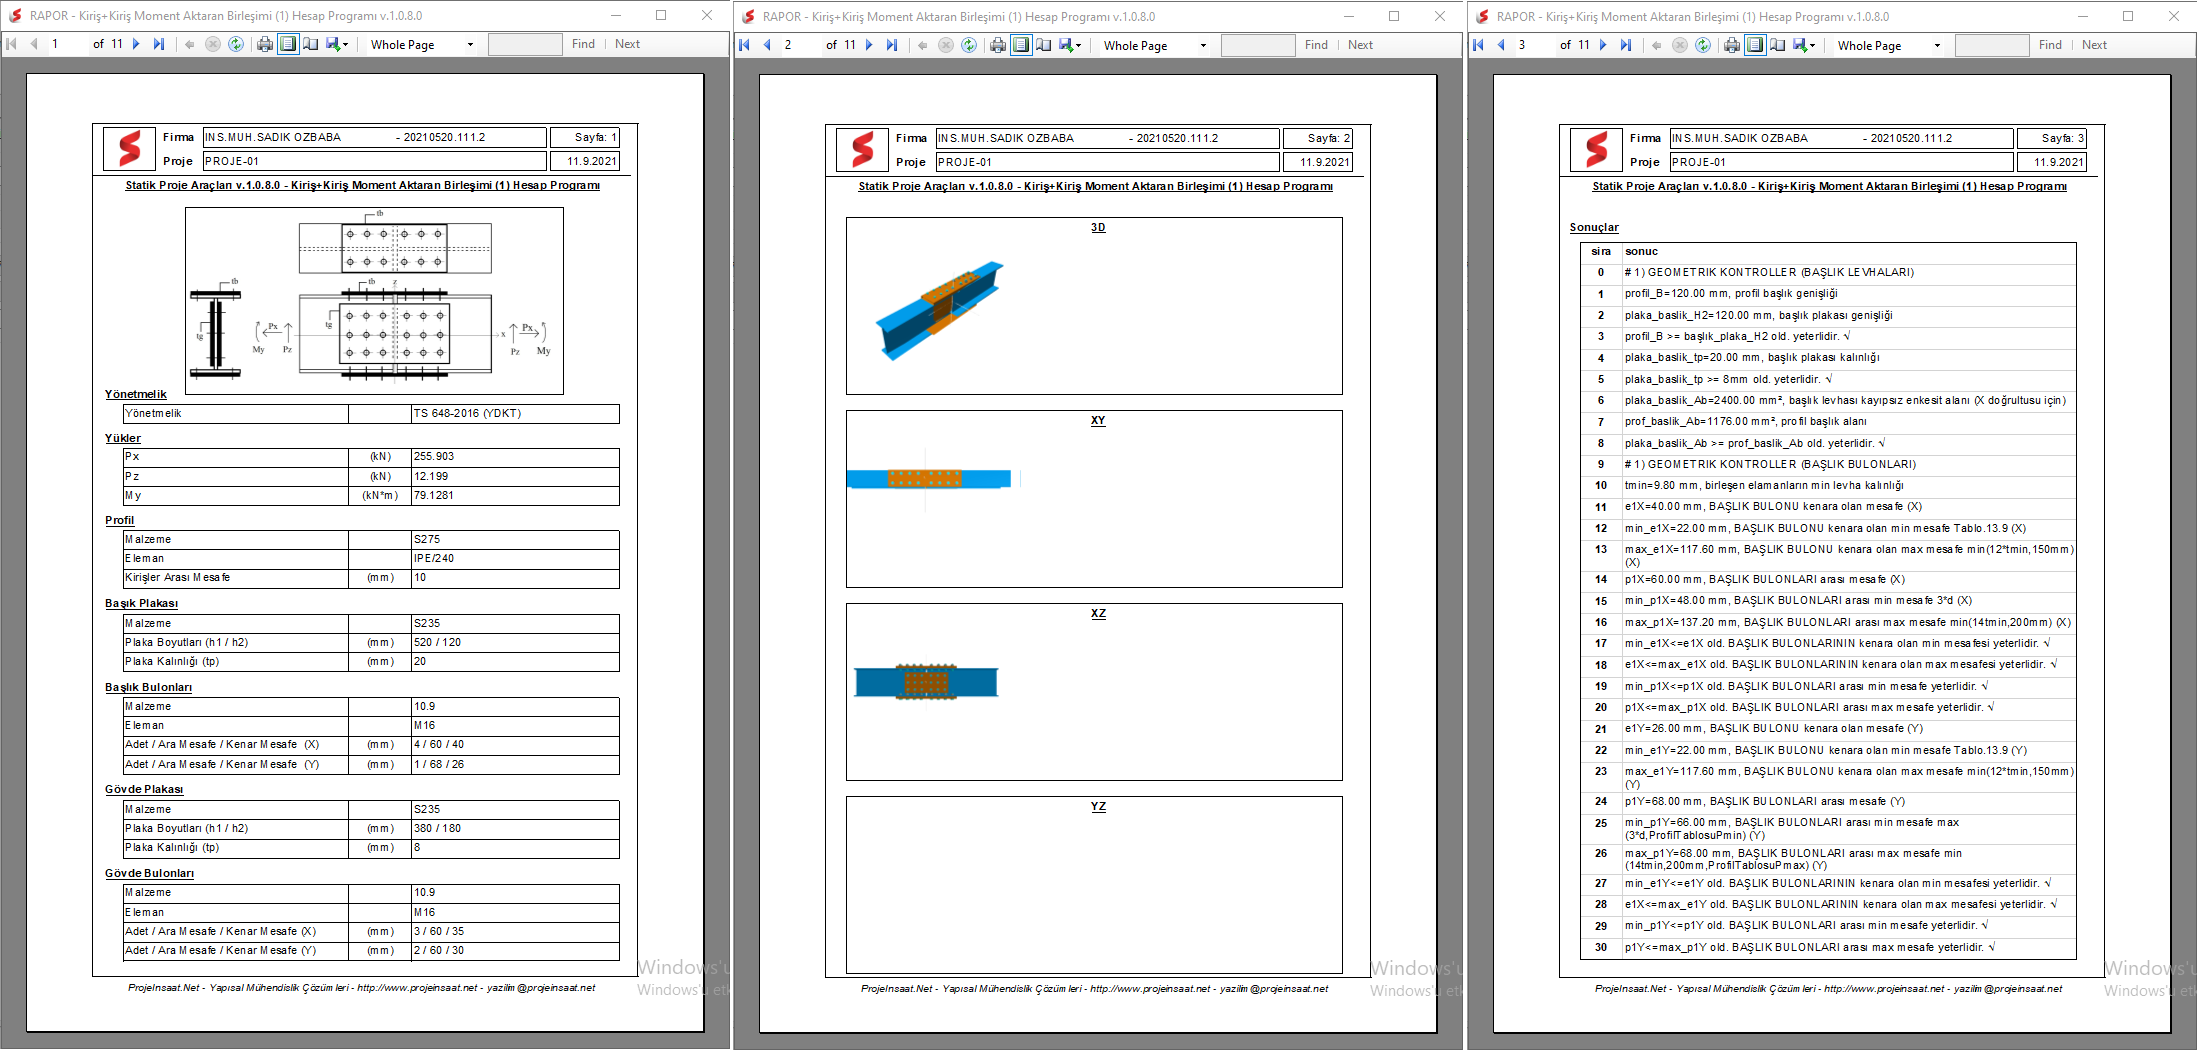This screenshot has width=2202, height=1054.
Task: Click result row 'profil_B=120.00 mm, profil başlık genişliği'
Action: [1828, 294]
